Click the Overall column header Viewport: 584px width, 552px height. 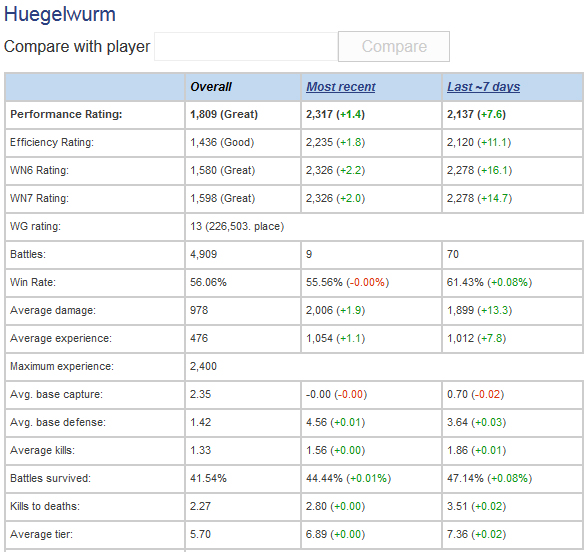tap(211, 87)
